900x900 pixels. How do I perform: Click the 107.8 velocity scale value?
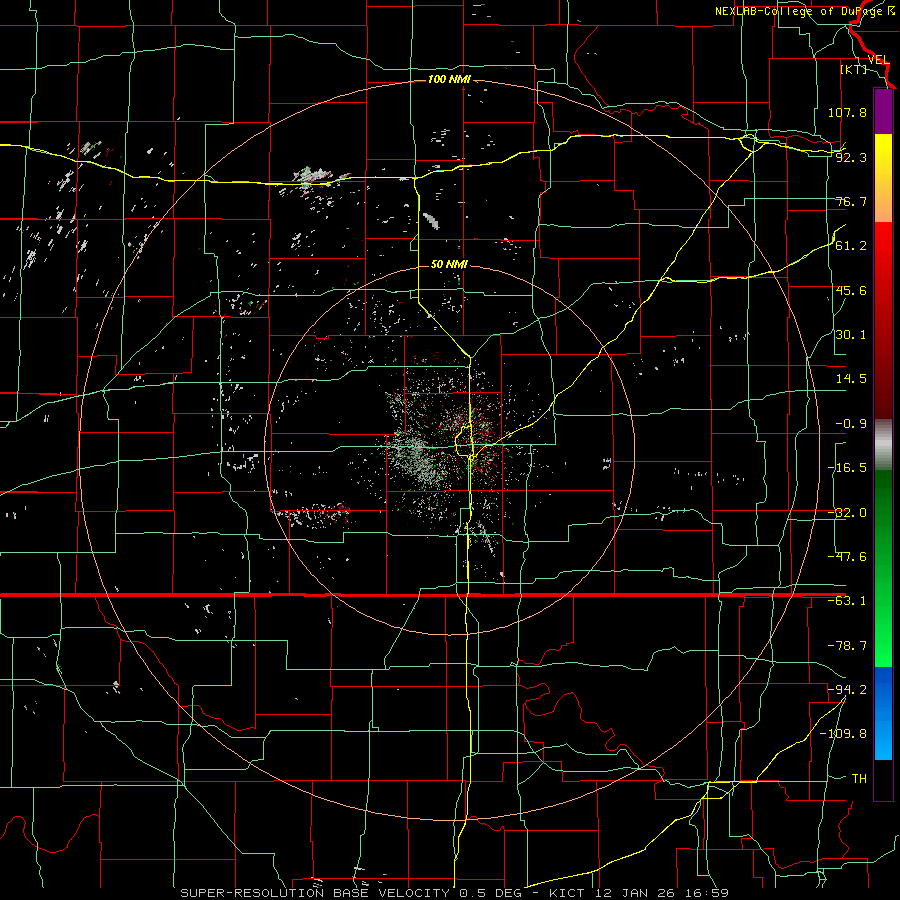847,112
